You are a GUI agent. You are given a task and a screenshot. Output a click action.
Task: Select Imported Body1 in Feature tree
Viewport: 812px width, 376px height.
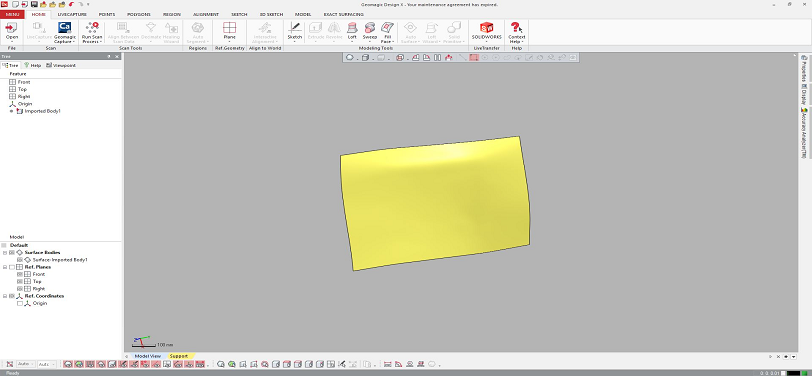coord(42,111)
